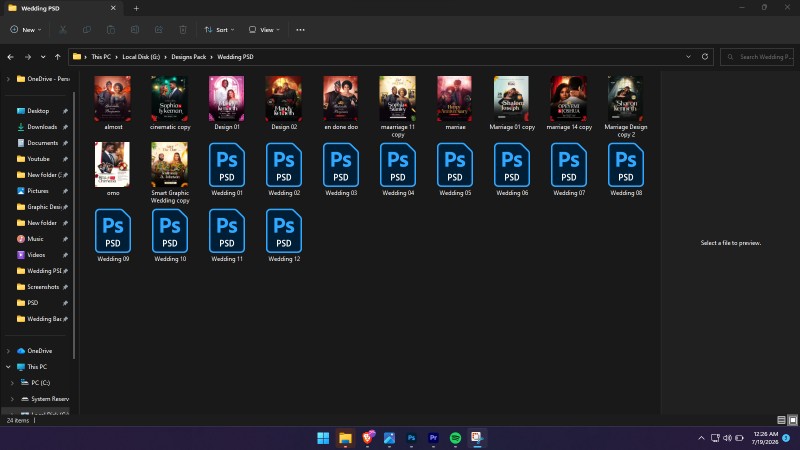
Task: Click the taskbar clock and date
Action: coord(765,438)
